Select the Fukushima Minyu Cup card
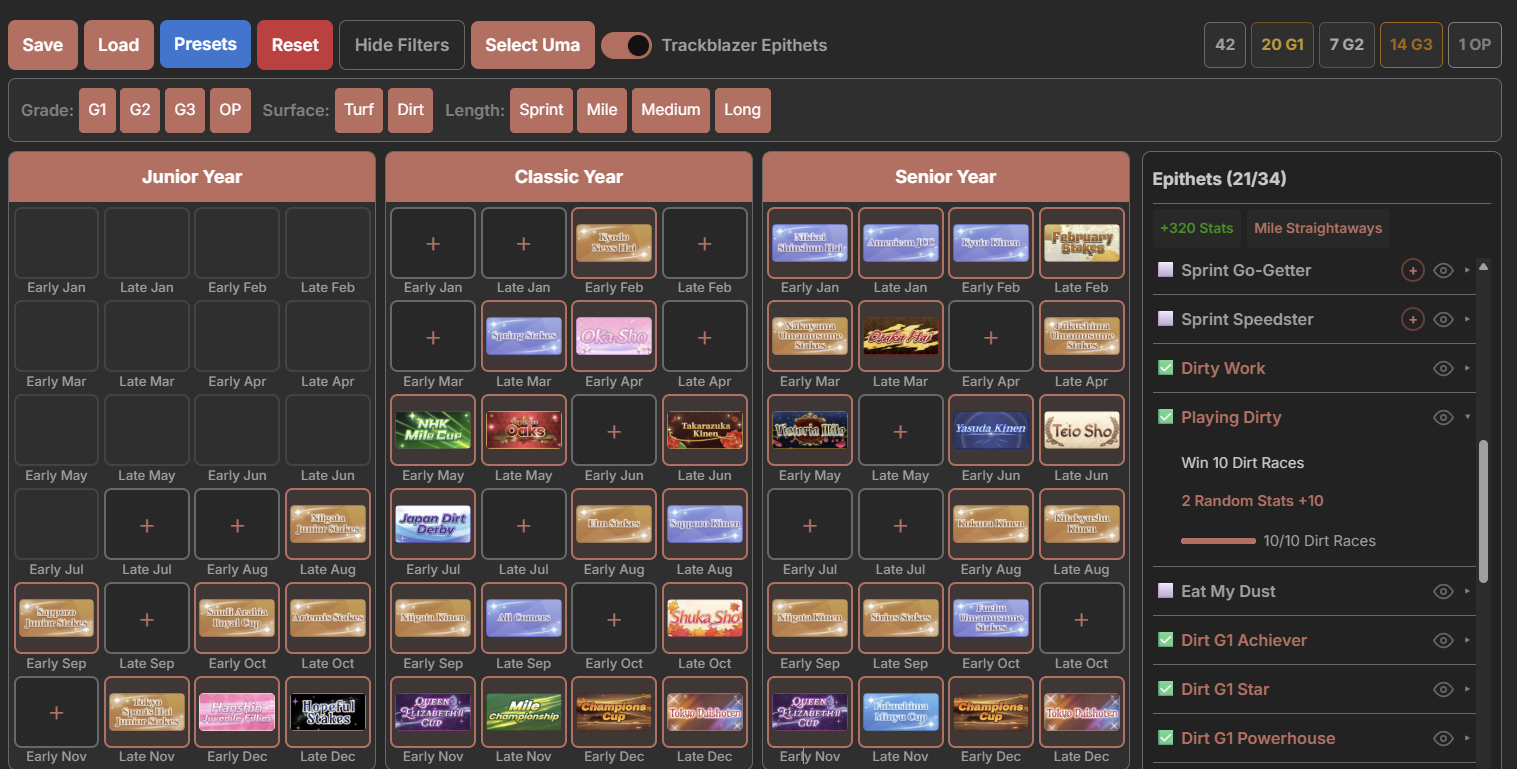The image size is (1517, 769). 901,712
